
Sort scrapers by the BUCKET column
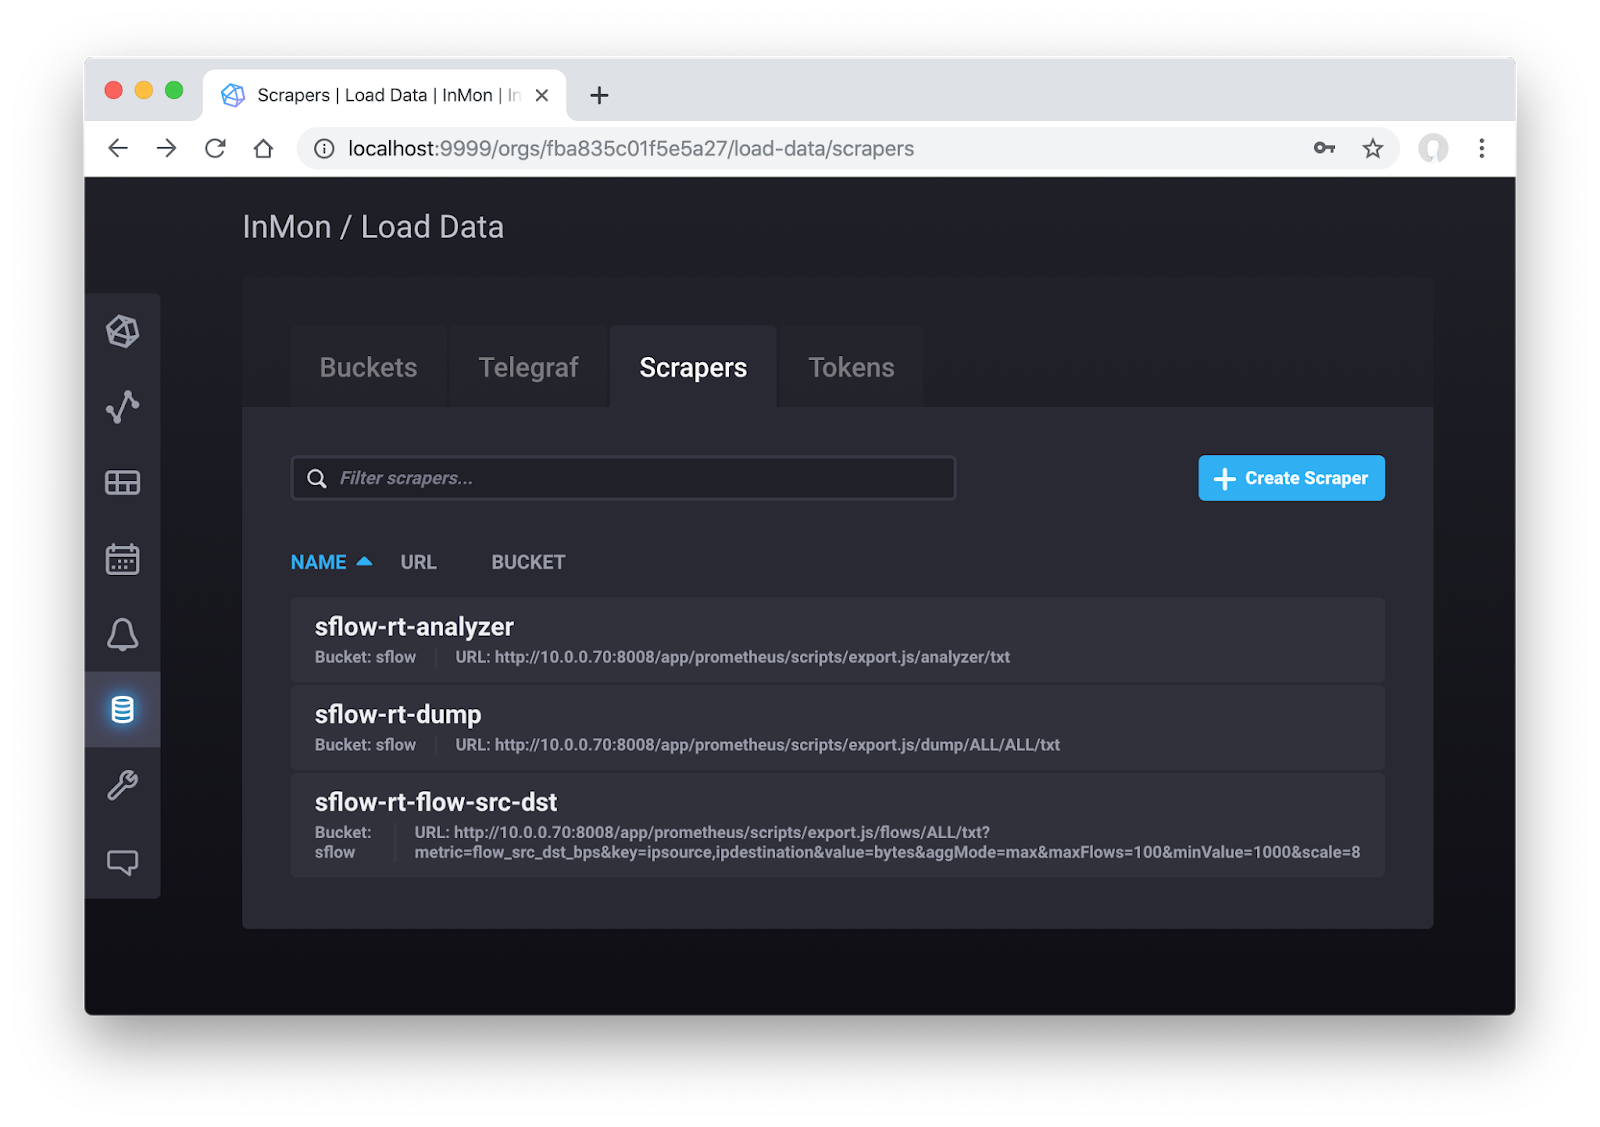(528, 562)
